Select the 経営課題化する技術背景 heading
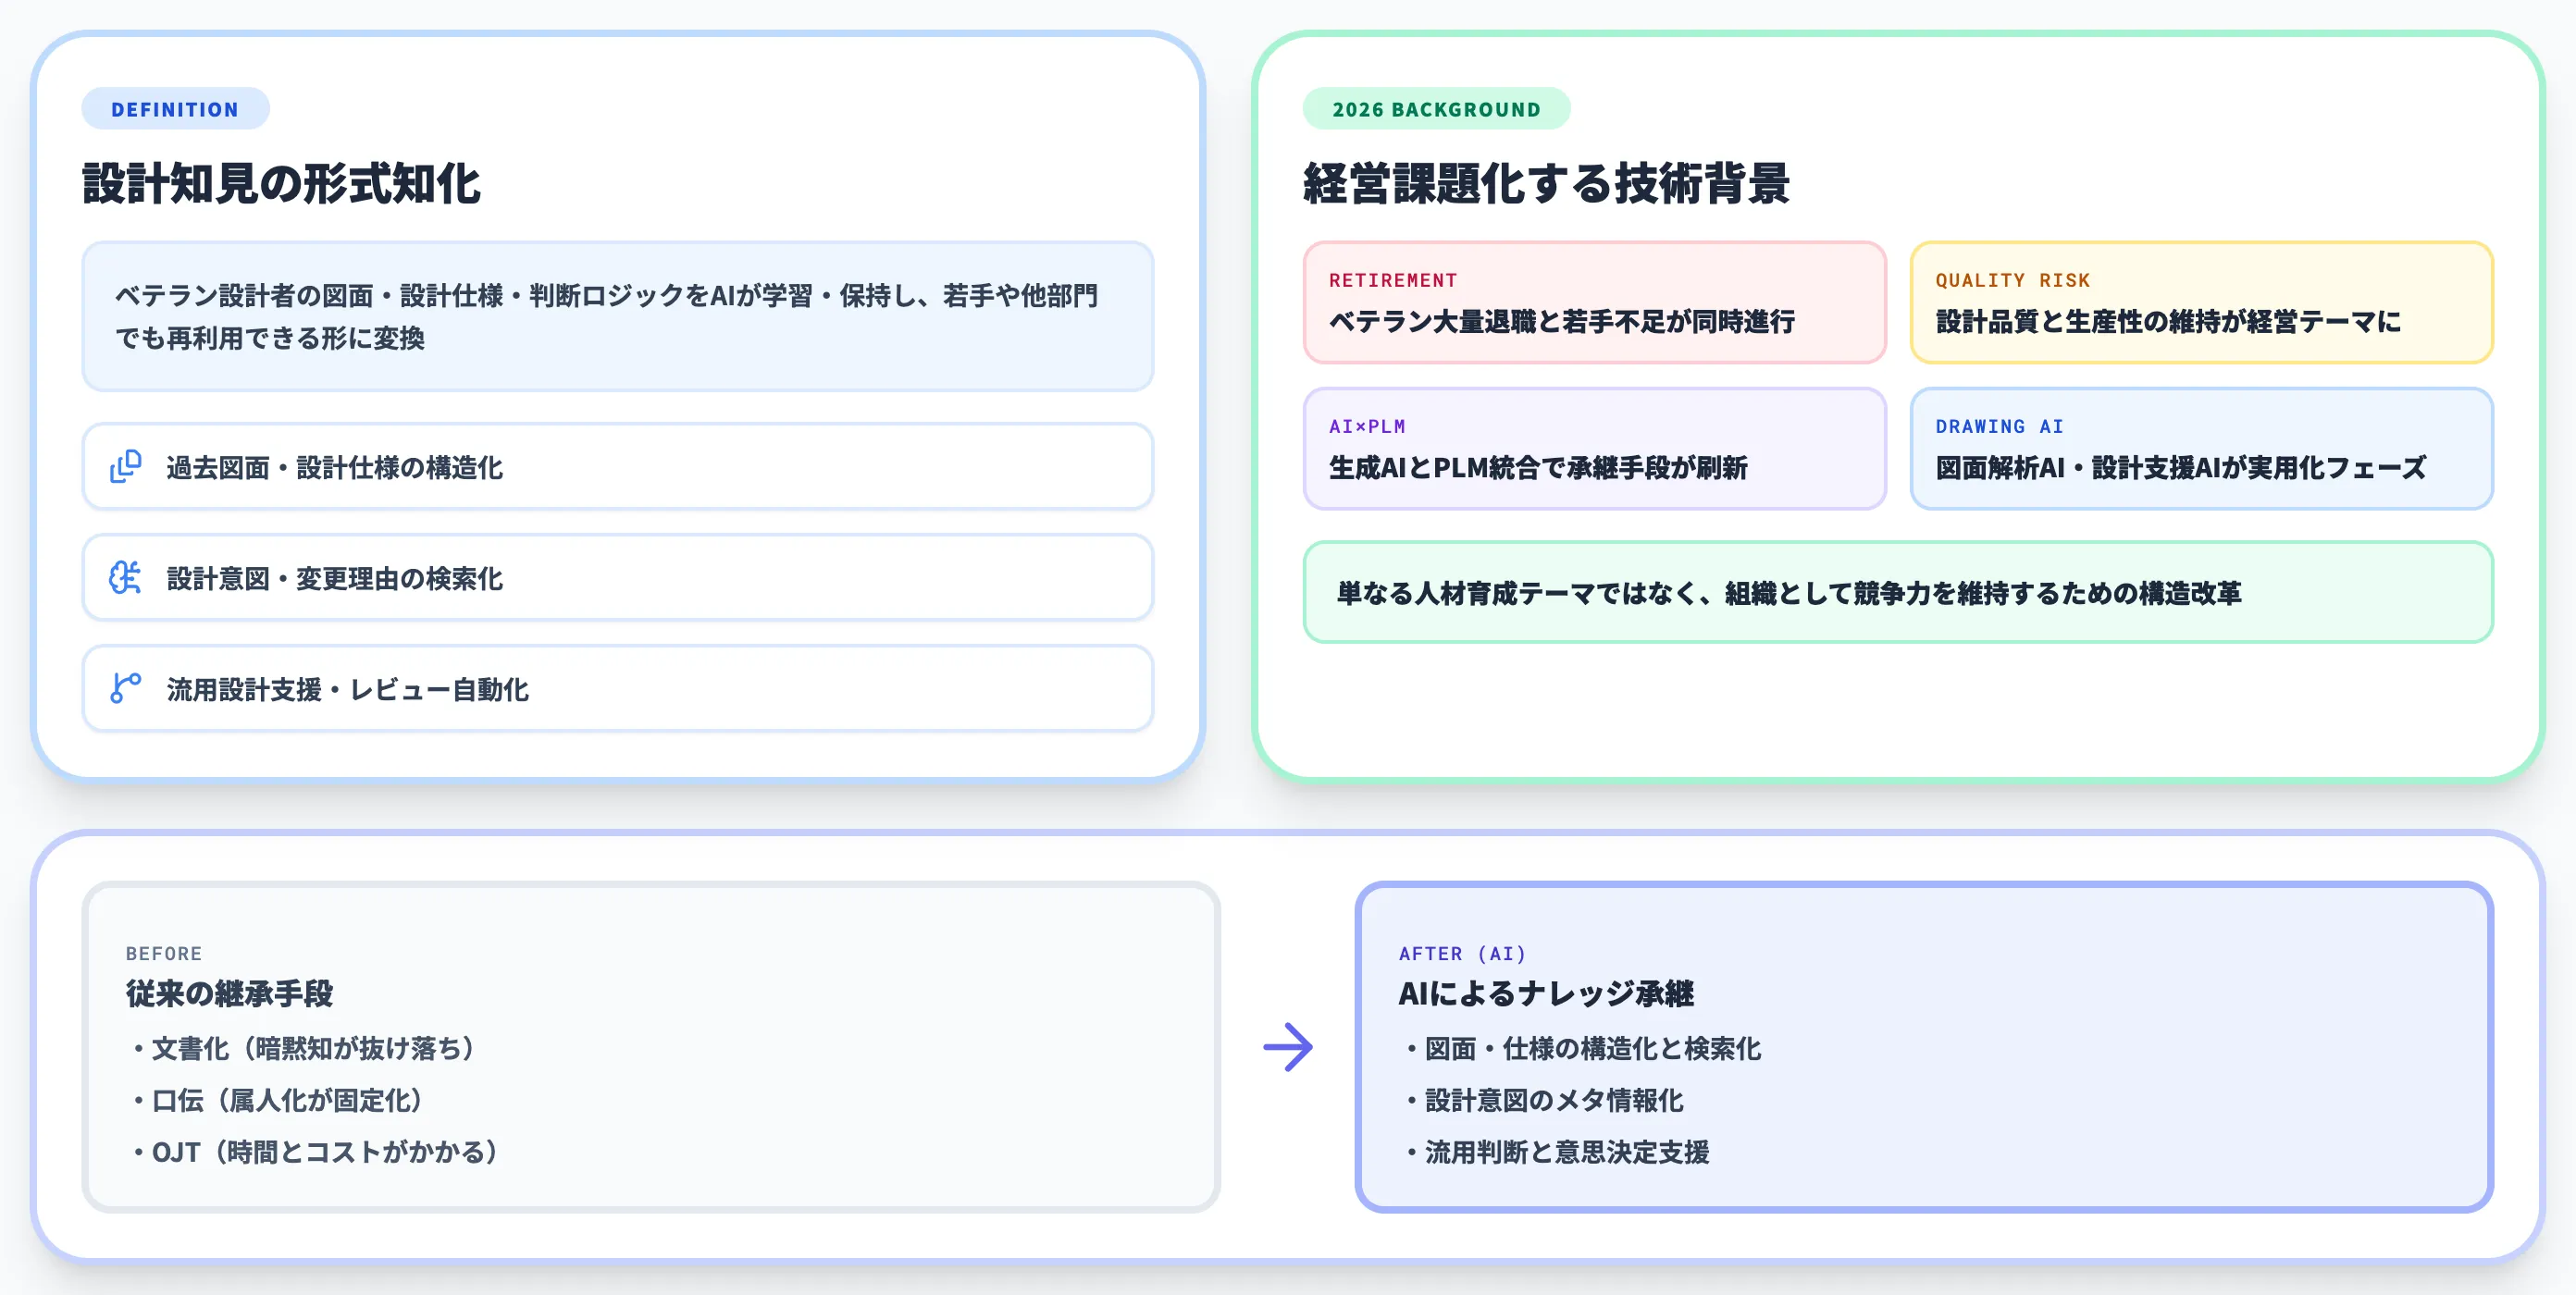 [x=1546, y=184]
